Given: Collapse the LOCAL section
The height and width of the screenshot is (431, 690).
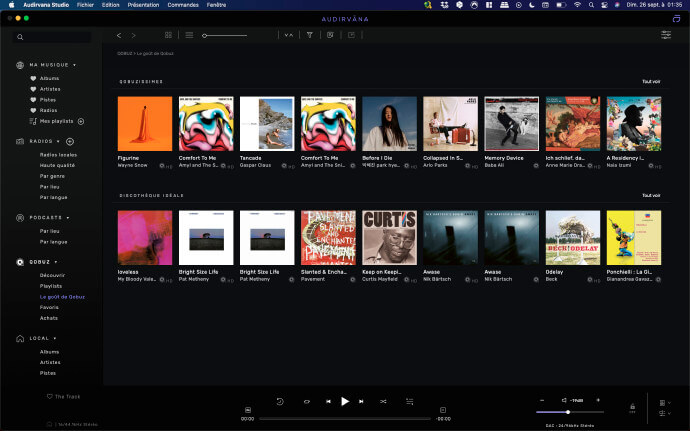Looking at the screenshot, I should tap(55, 338).
